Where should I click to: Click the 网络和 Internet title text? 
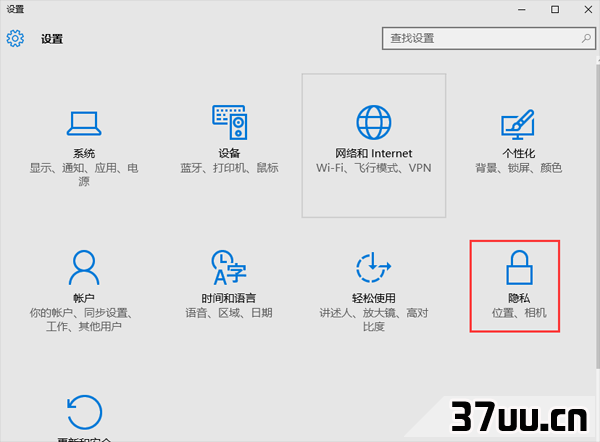pos(373,153)
